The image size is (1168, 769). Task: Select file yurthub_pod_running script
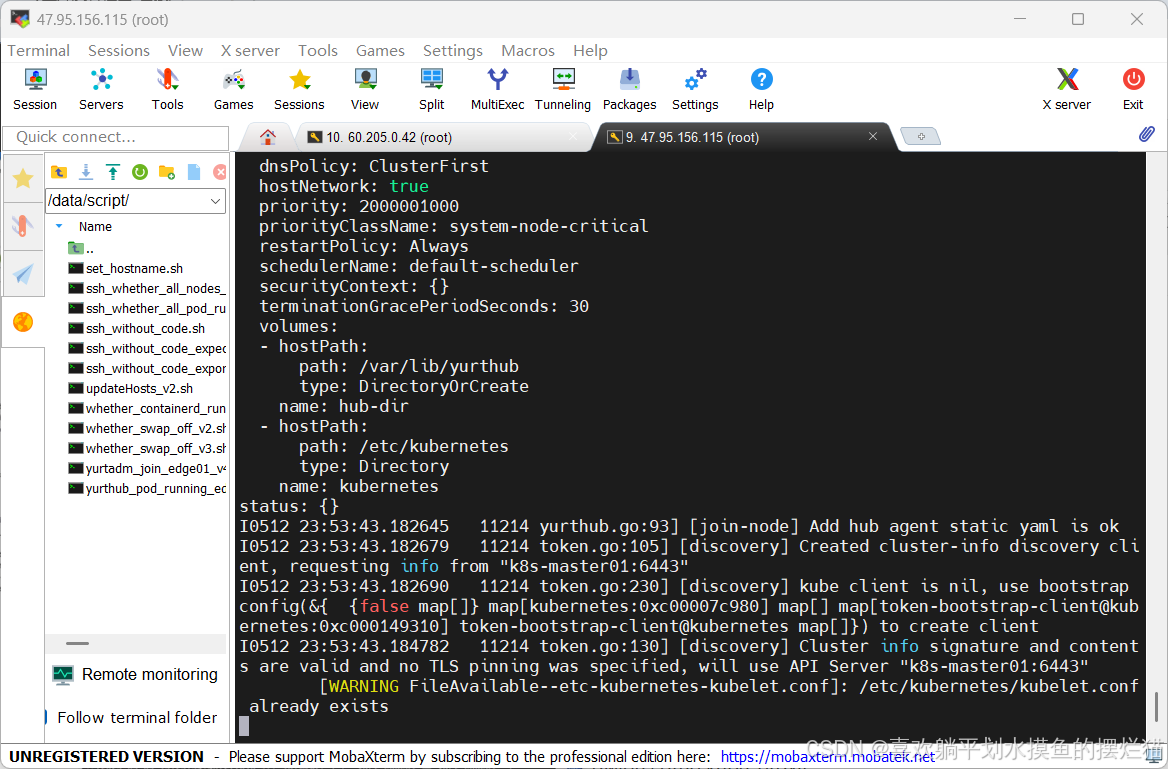[x=147, y=489]
